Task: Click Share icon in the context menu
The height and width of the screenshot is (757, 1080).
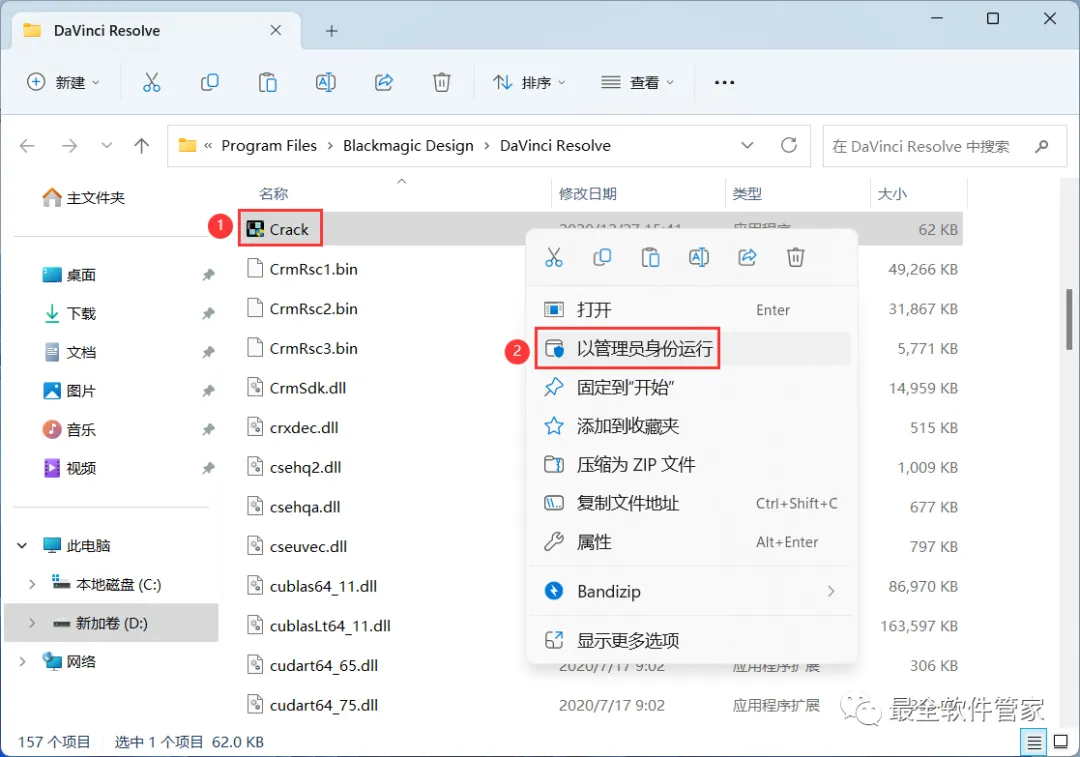Action: point(747,258)
